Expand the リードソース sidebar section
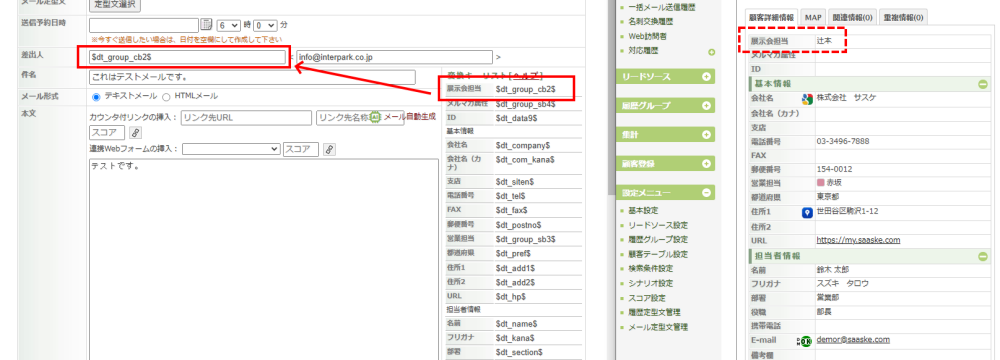This screenshot has width=1000, height=360. pos(665,77)
